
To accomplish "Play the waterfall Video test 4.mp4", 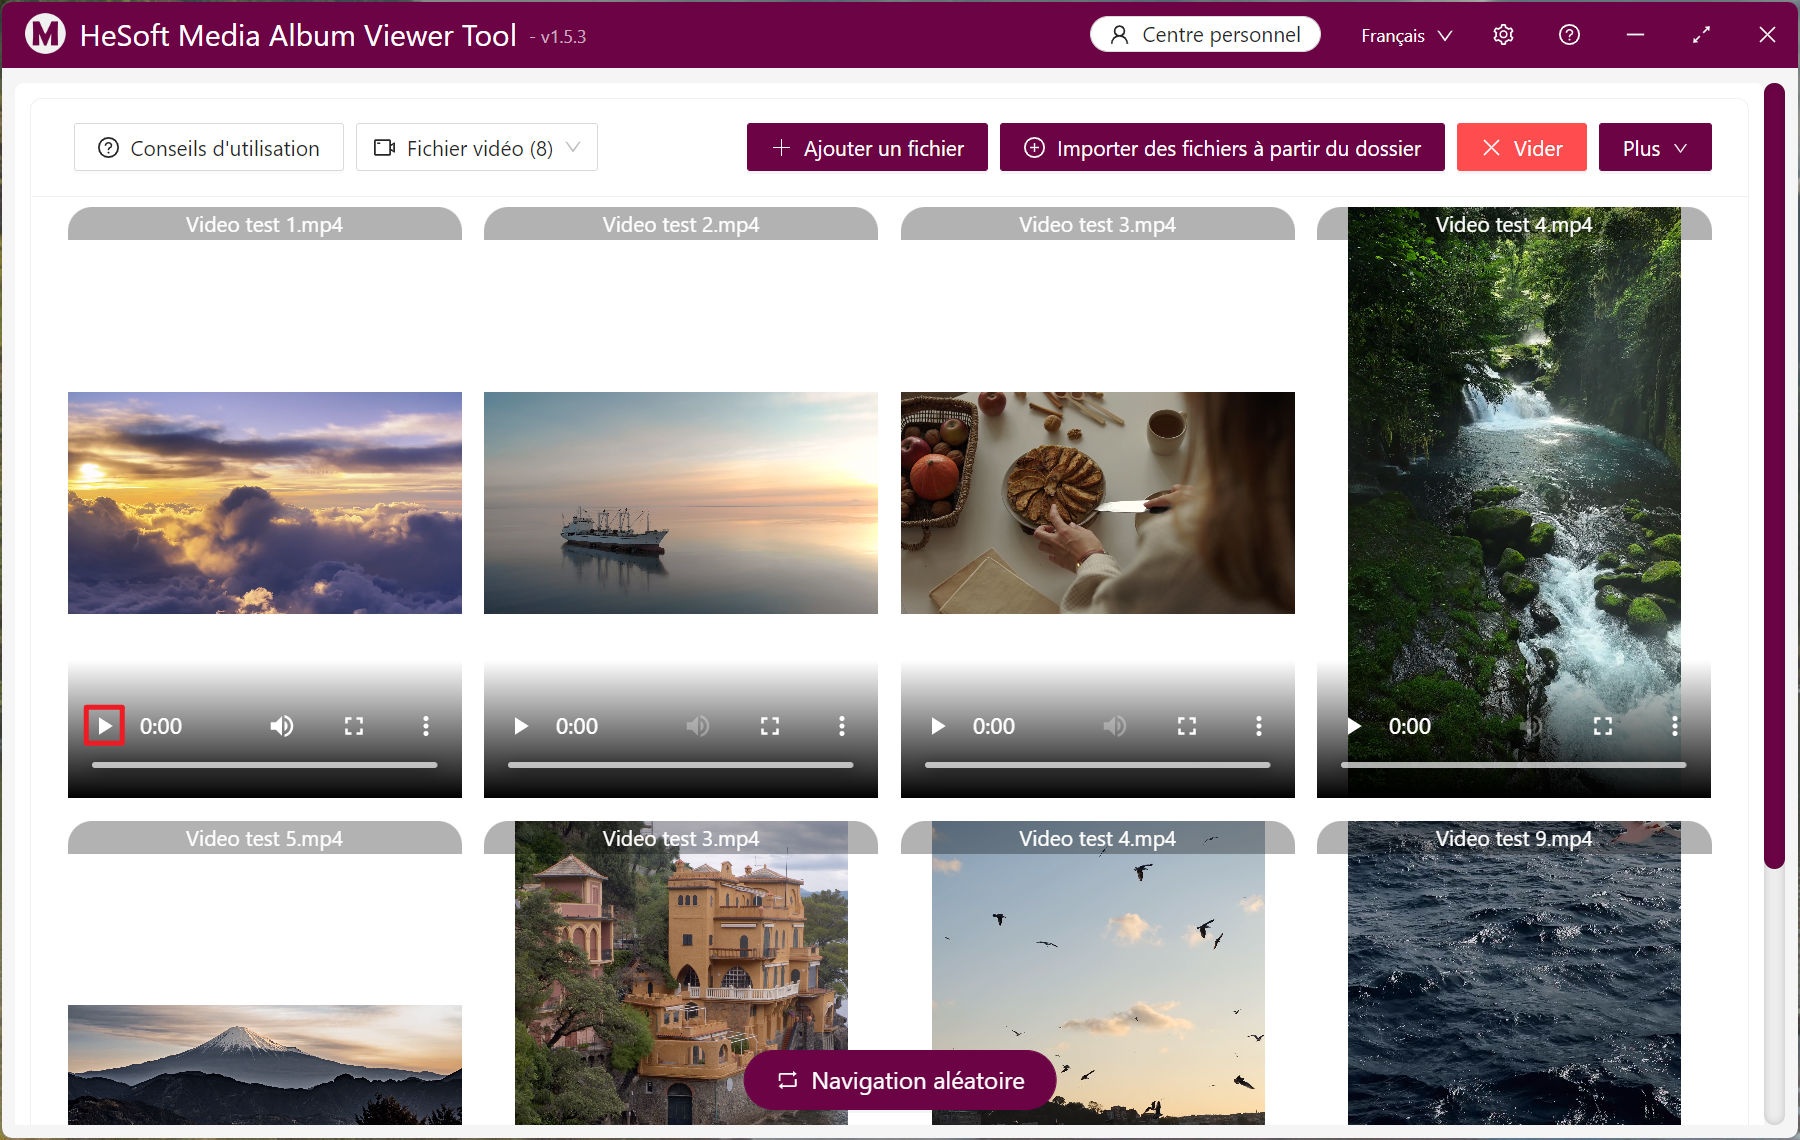I will point(1354,726).
